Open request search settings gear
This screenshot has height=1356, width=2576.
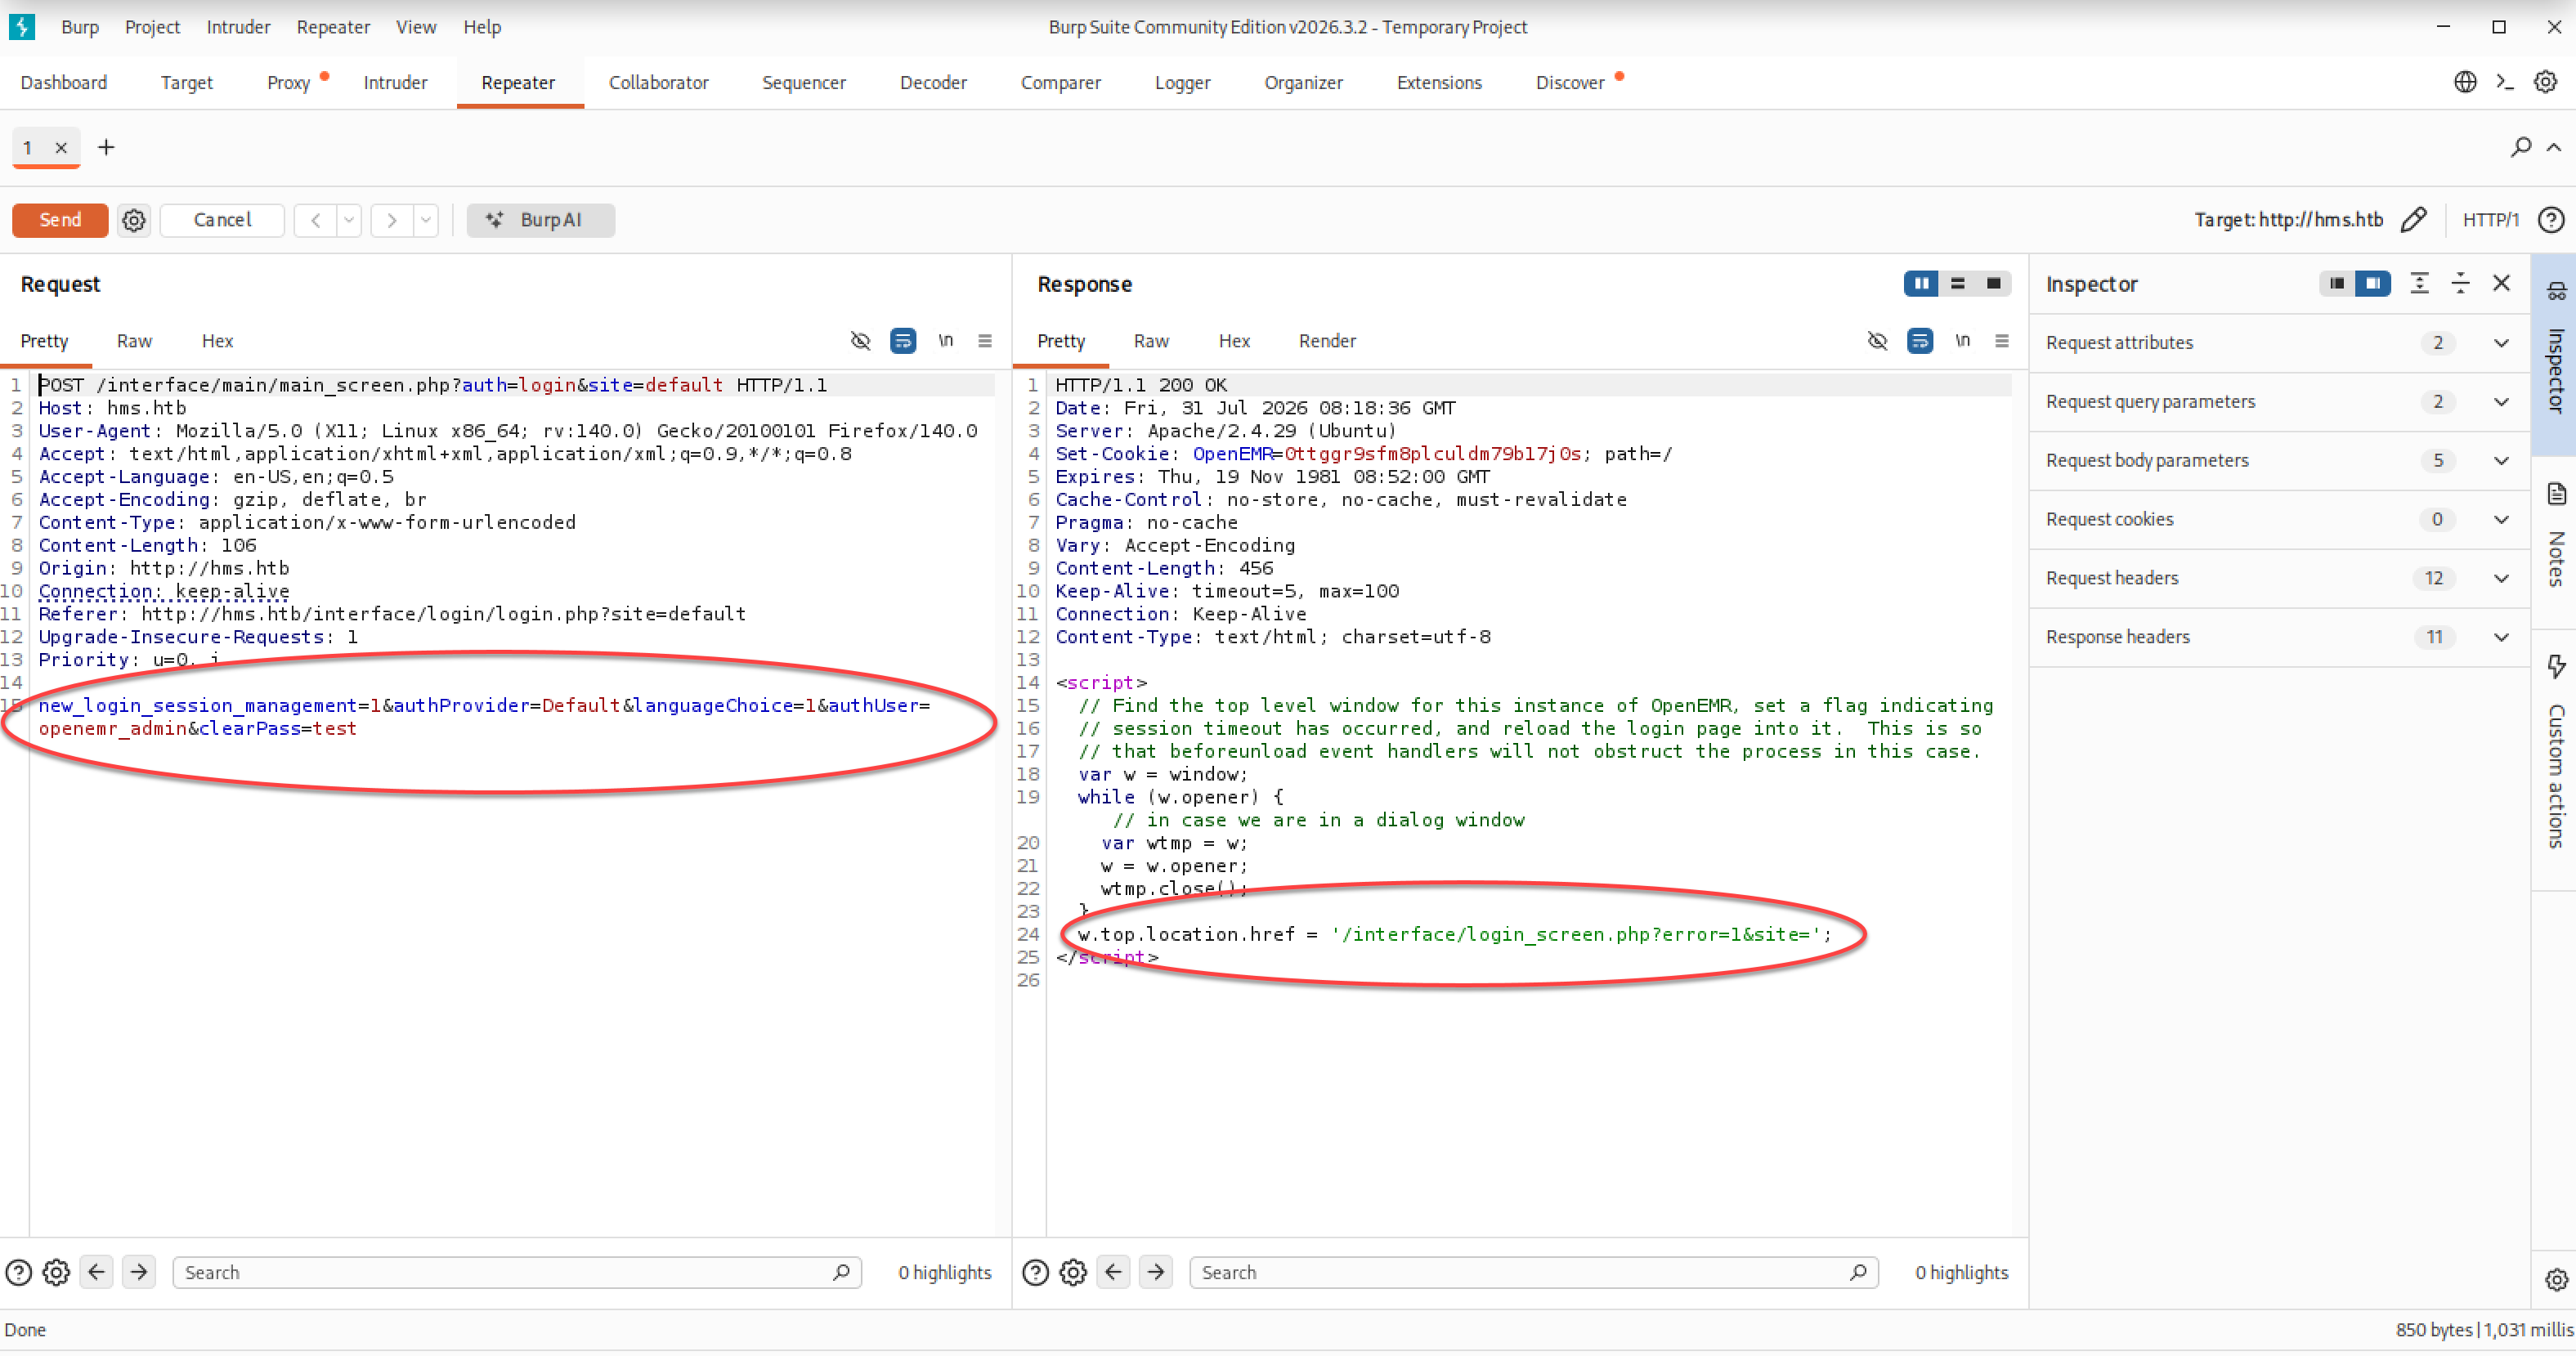57,1272
